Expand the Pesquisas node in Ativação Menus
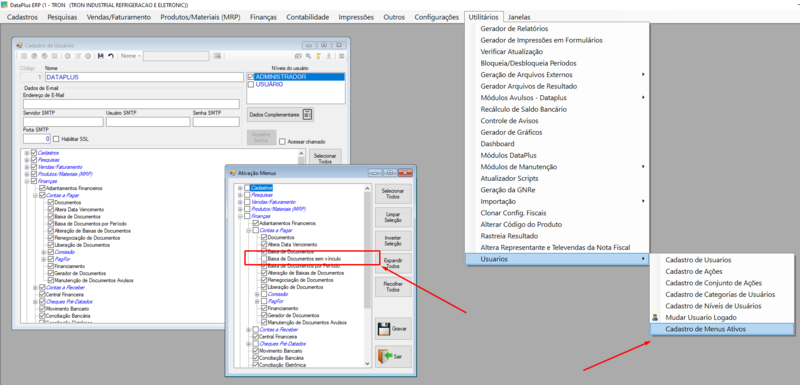The image size is (800, 385). point(240,195)
